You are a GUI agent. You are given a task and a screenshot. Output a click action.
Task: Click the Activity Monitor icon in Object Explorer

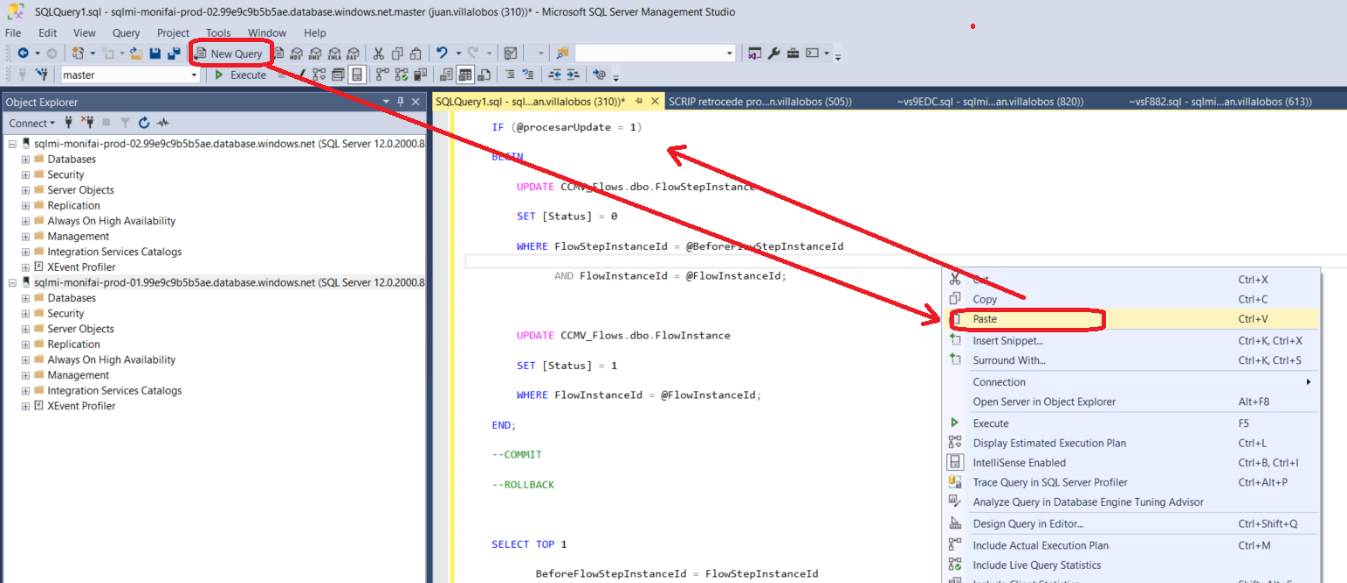point(163,123)
